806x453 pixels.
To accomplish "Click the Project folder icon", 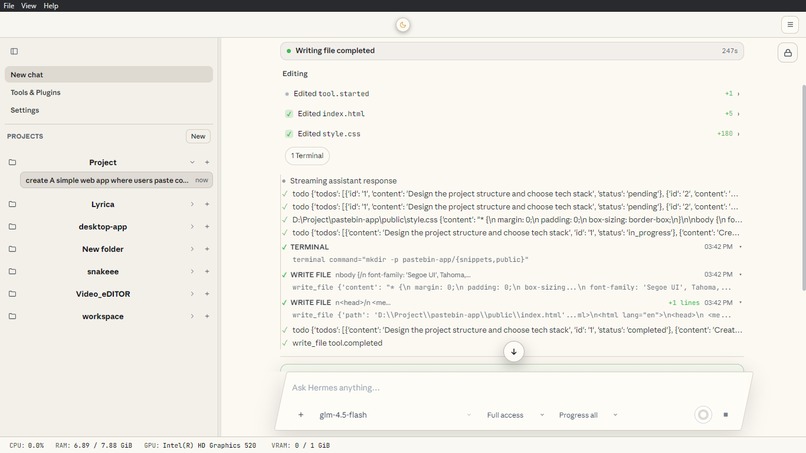I will click(12, 162).
